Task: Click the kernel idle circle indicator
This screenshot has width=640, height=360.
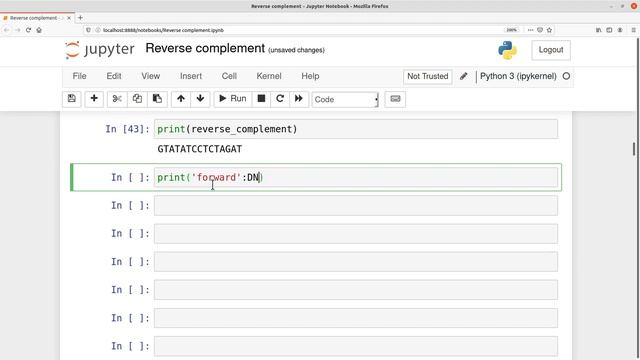Action: (x=566, y=76)
